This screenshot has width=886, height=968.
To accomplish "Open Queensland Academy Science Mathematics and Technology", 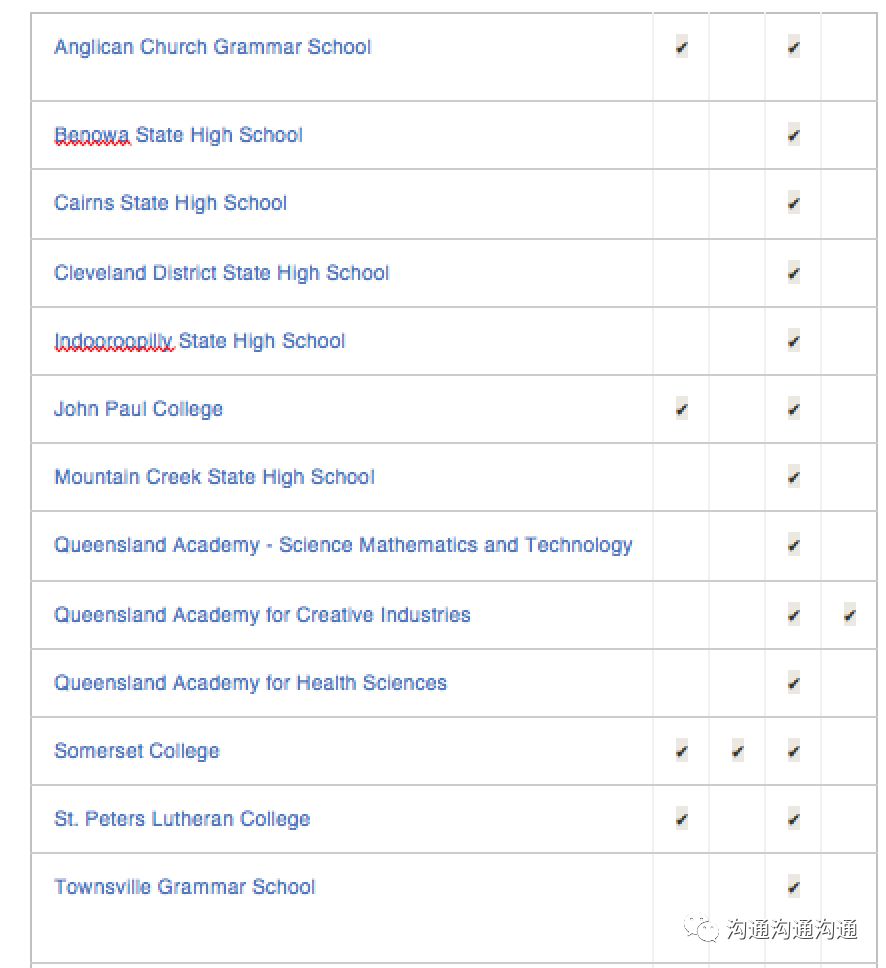I will coord(343,545).
